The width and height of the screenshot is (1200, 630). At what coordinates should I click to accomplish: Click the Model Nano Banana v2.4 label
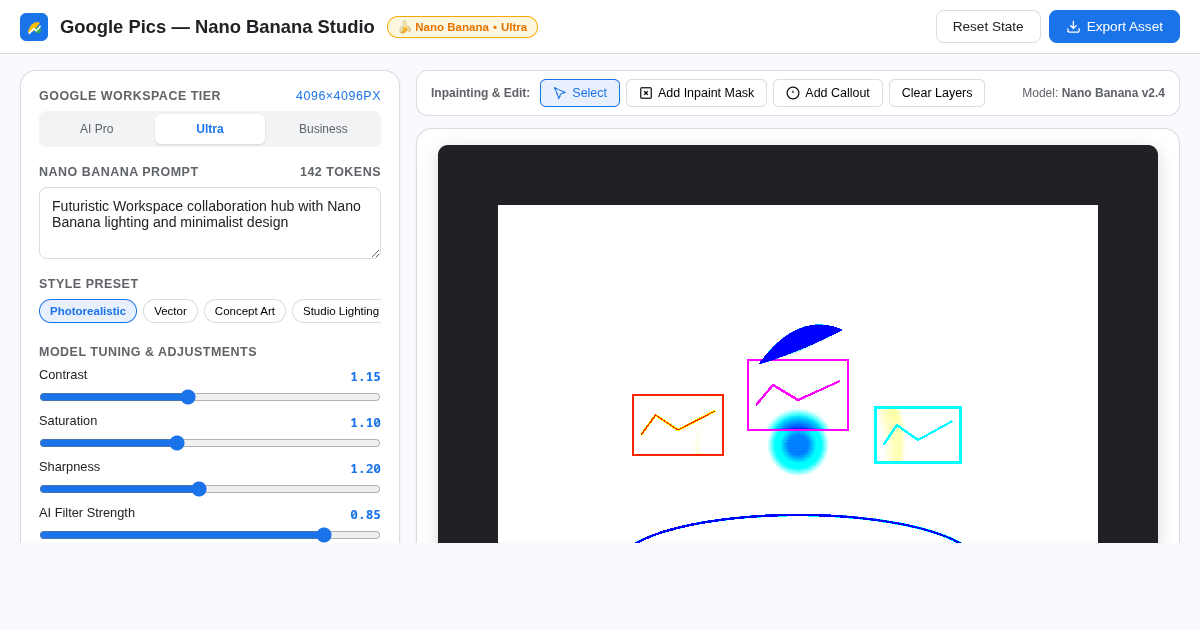[1093, 93]
